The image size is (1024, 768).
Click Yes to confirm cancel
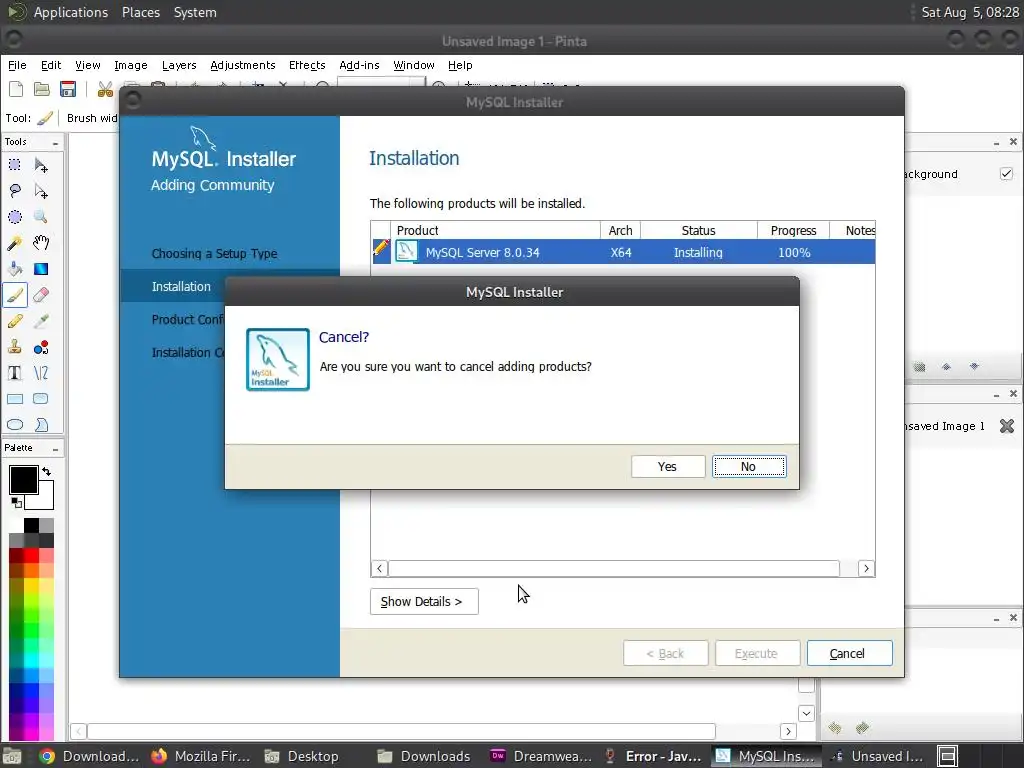667,466
